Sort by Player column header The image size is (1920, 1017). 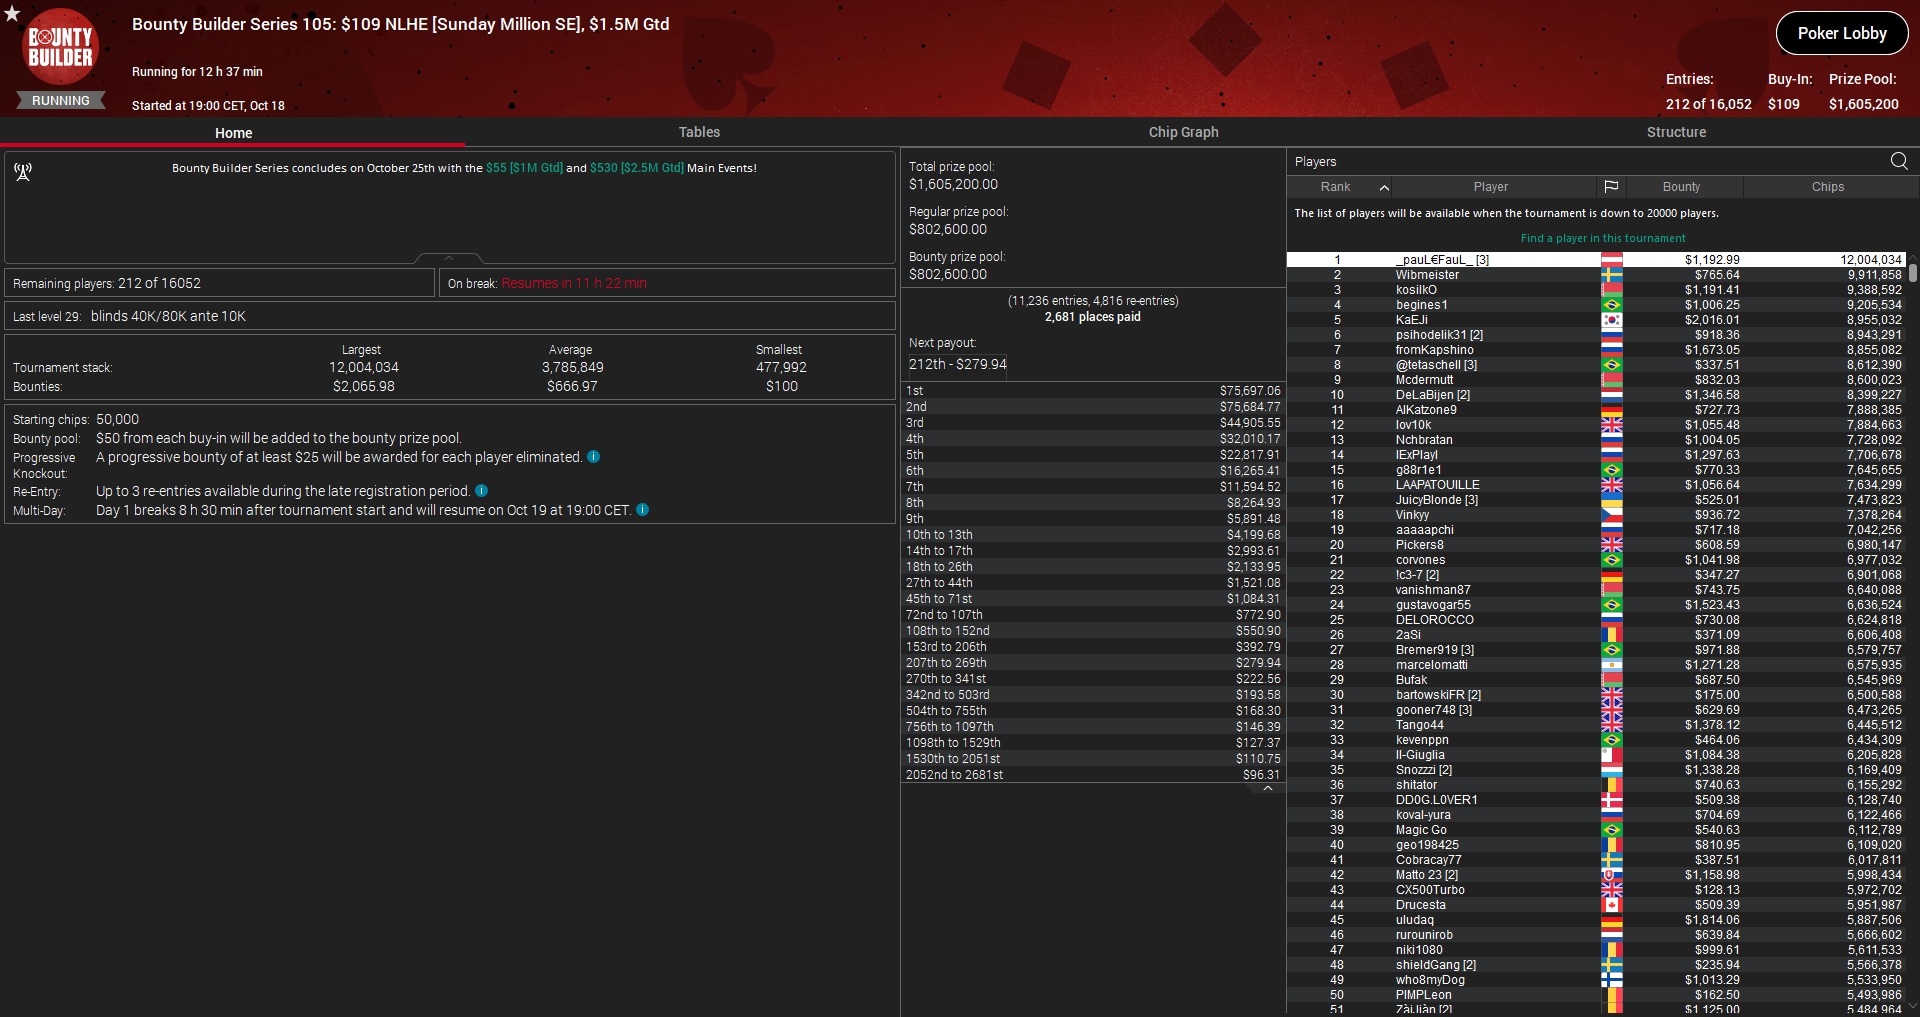point(1490,187)
